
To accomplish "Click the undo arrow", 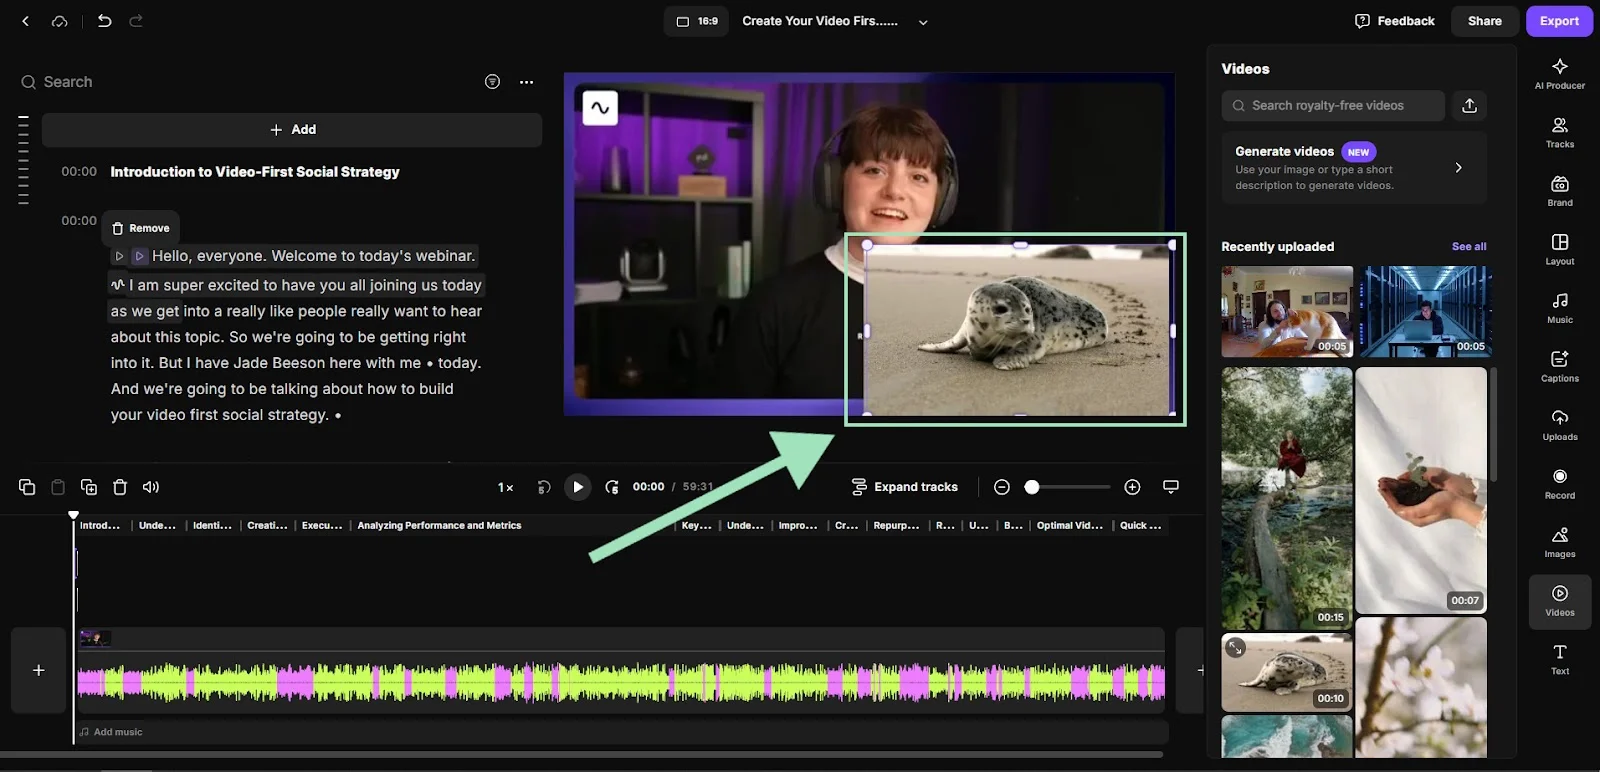I will pos(104,21).
